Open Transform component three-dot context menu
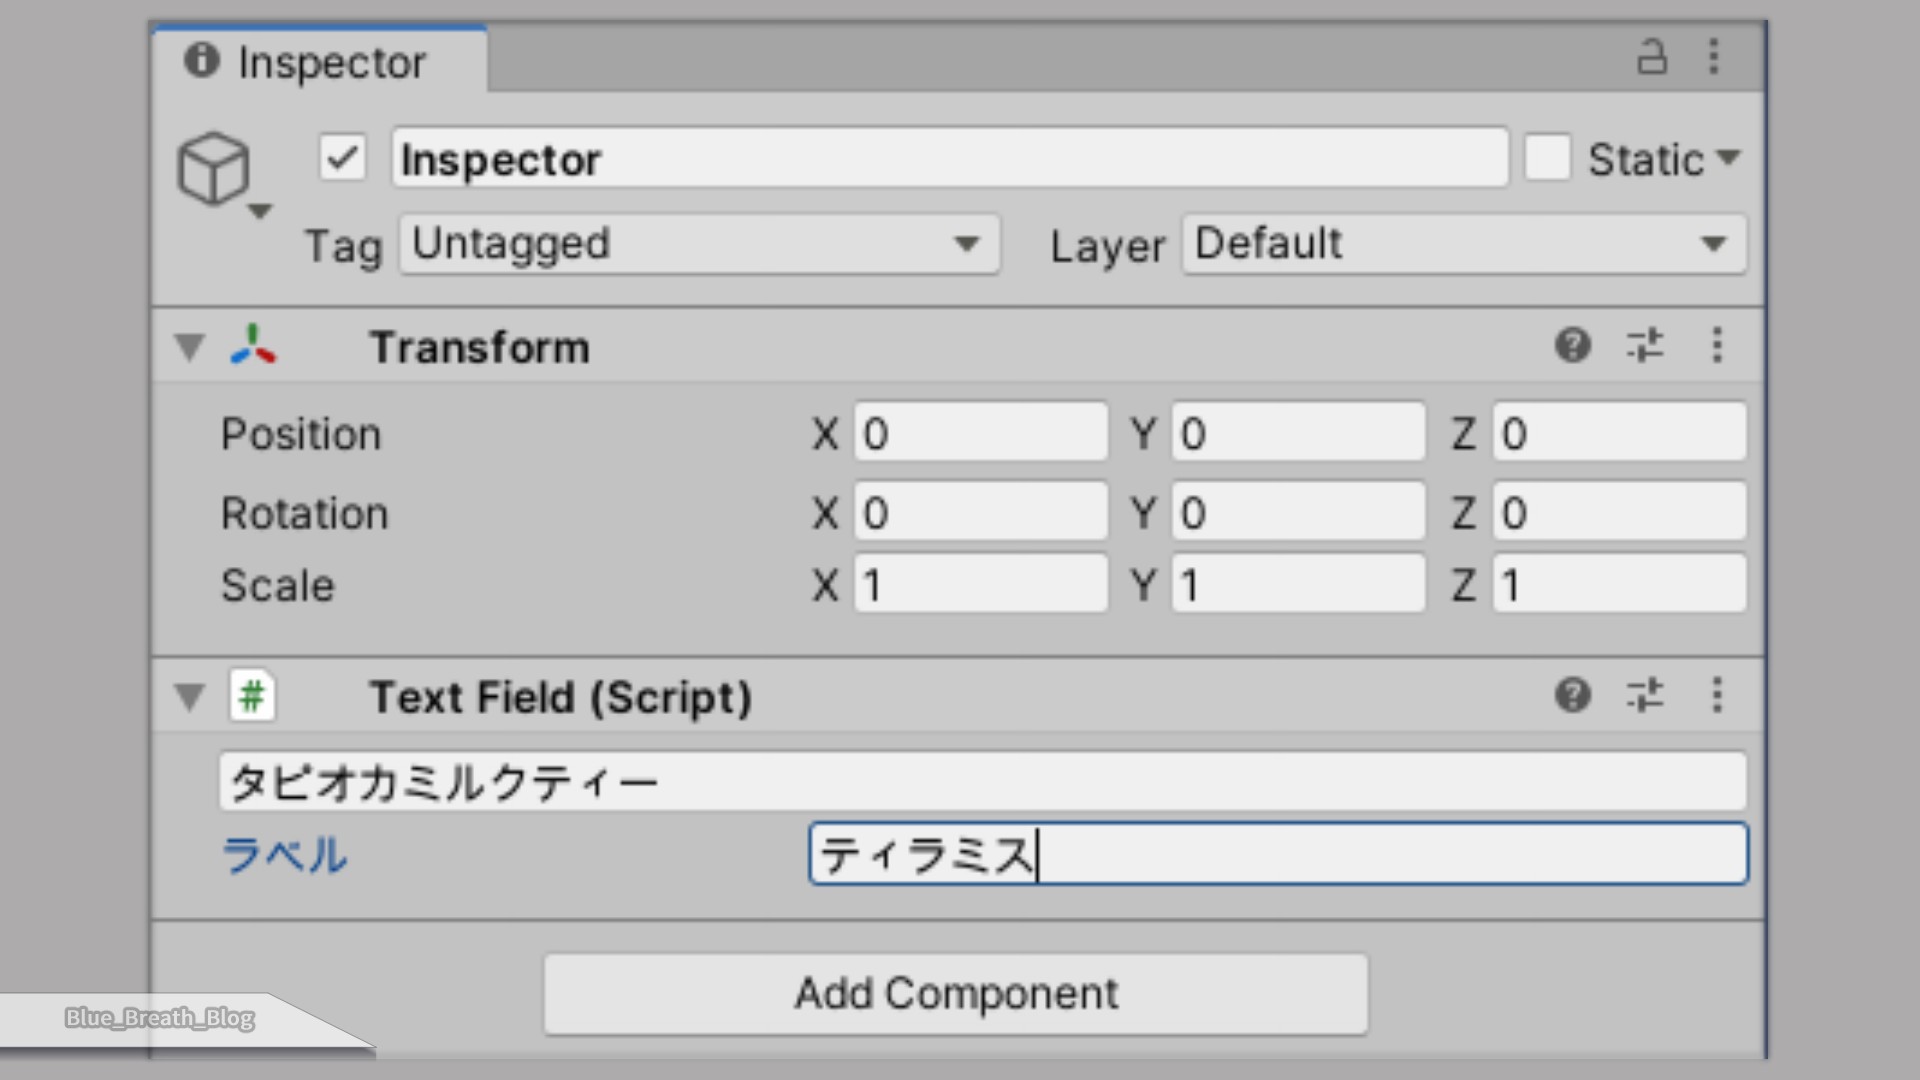Image resolution: width=1920 pixels, height=1080 pixels. (x=1717, y=346)
